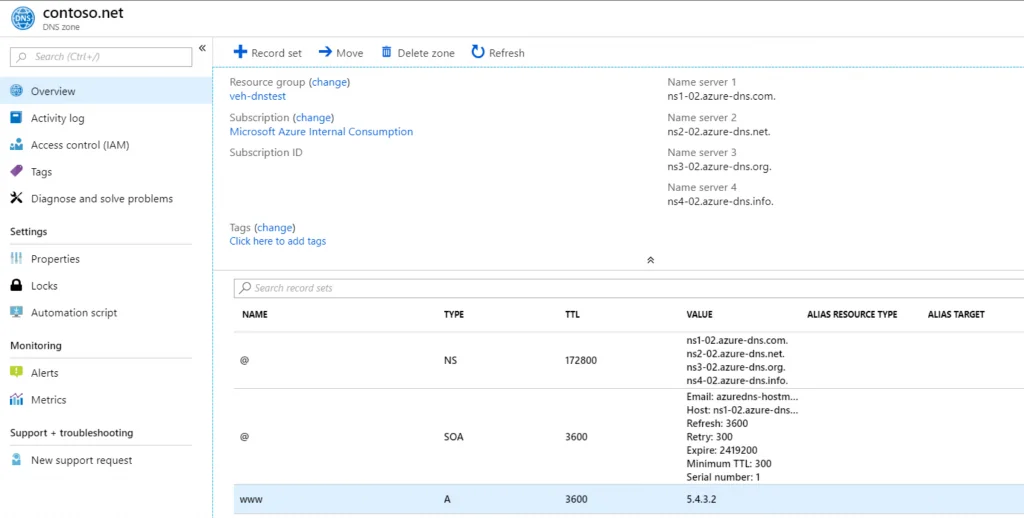This screenshot has width=1024, height=518.
Task: Click the Properties sliders icon
Action: pos(16,259)
